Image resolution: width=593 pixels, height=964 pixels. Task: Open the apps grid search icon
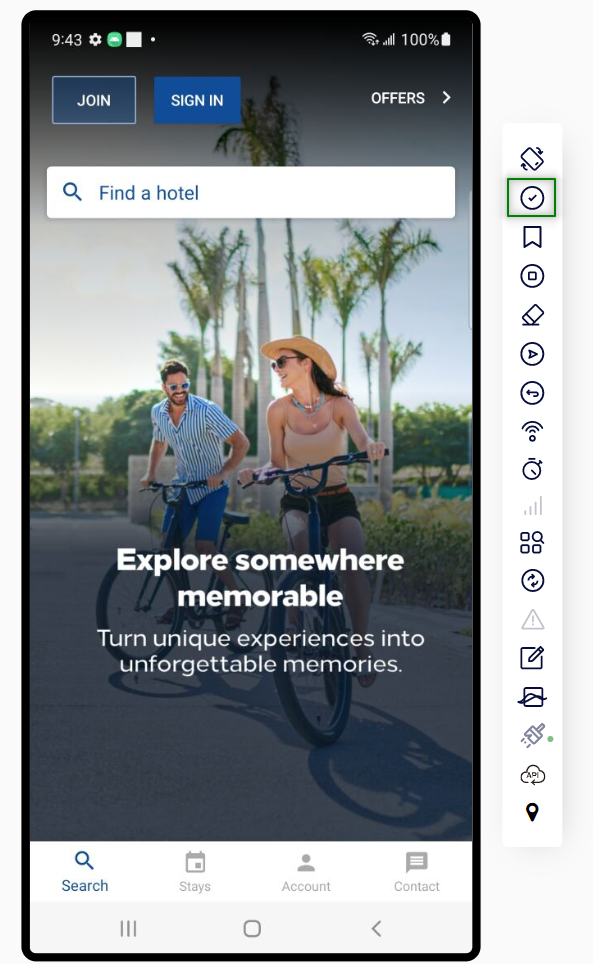[x=532, y=542]
